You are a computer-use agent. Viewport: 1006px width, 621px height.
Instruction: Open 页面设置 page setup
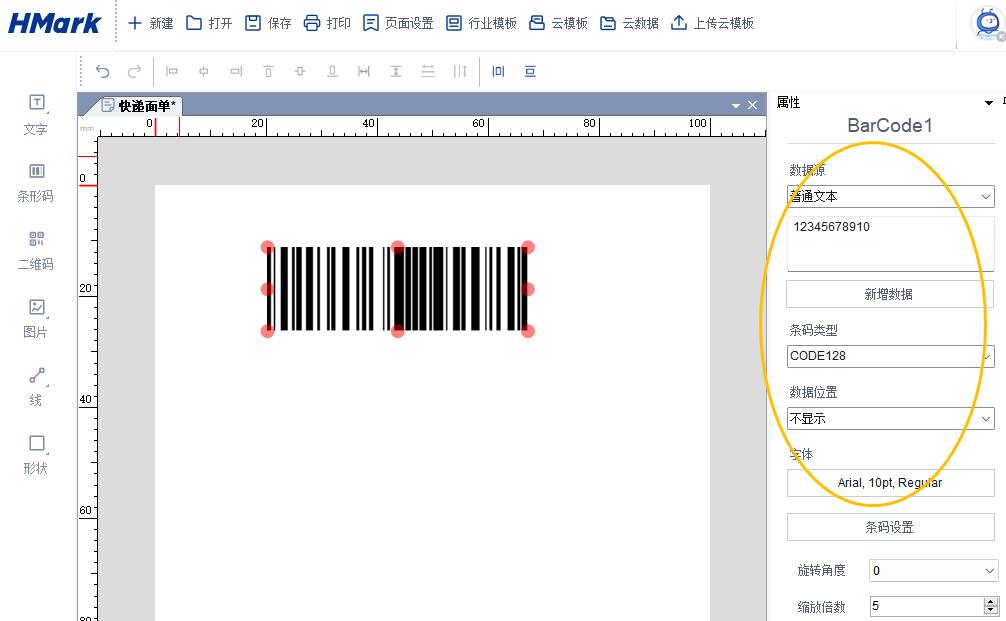398,23
